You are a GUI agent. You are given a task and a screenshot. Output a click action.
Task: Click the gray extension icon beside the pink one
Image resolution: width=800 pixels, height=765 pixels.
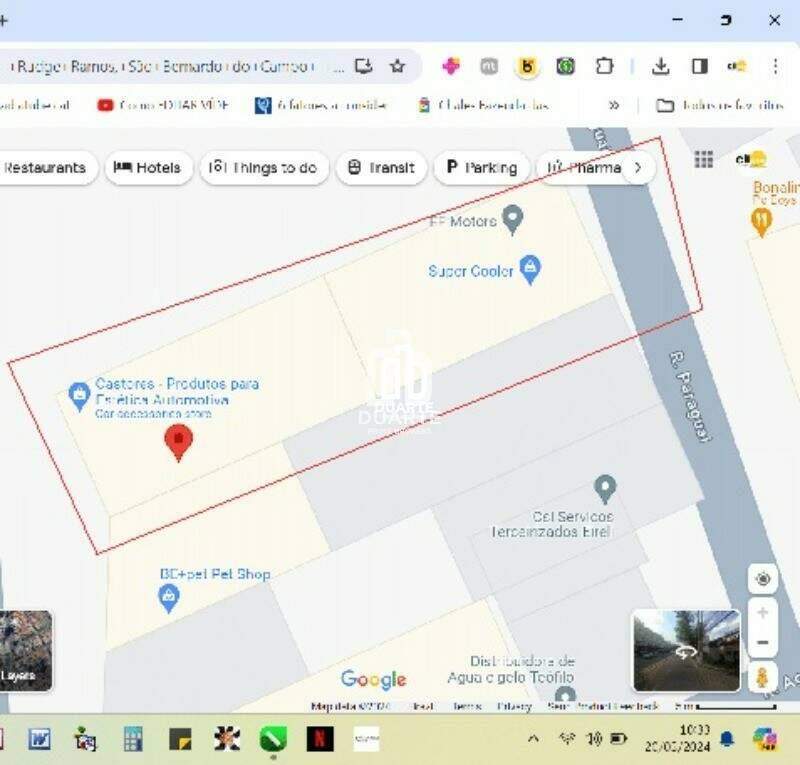coord(489,66)
